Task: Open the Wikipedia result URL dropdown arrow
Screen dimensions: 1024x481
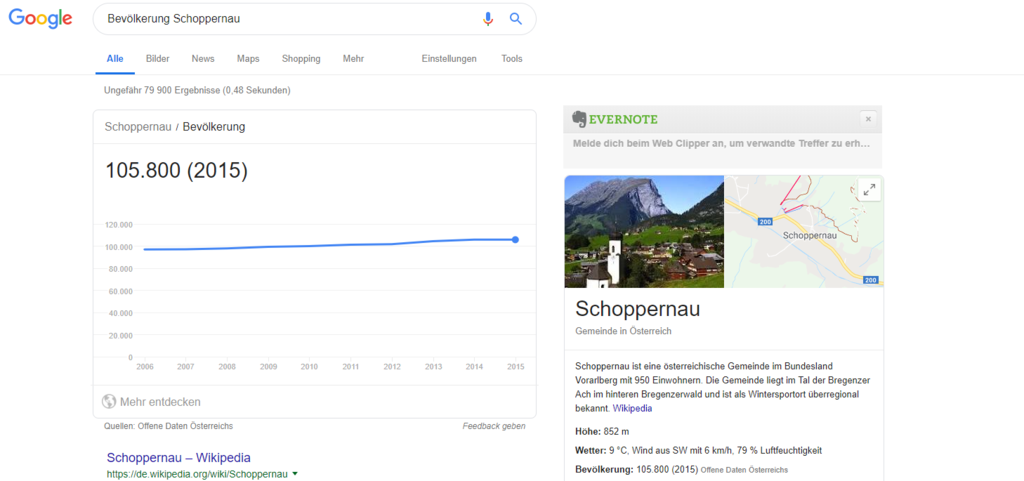Action: coord(295,474)
